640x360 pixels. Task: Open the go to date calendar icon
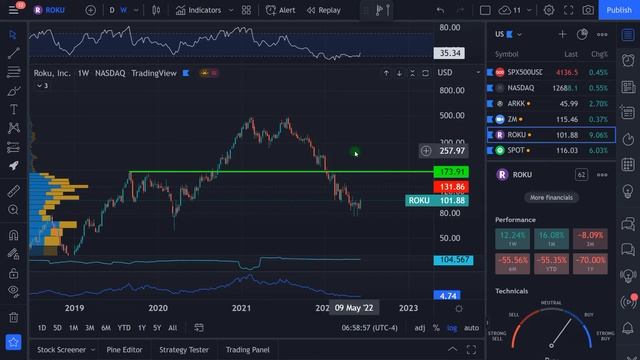click(x=199, y=328)
